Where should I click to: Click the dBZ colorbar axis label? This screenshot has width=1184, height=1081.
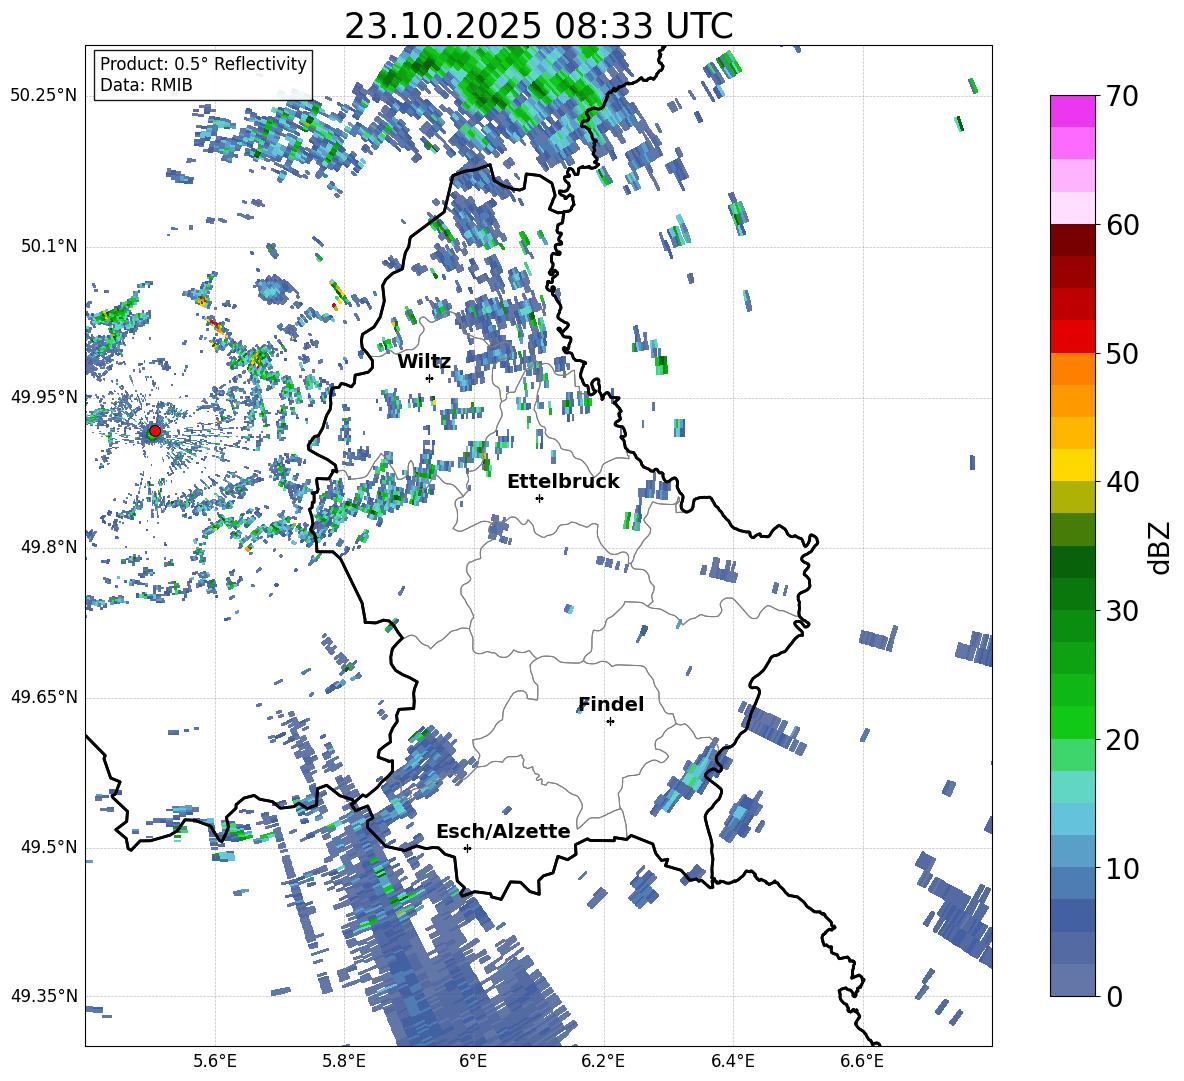[1161, 547]
